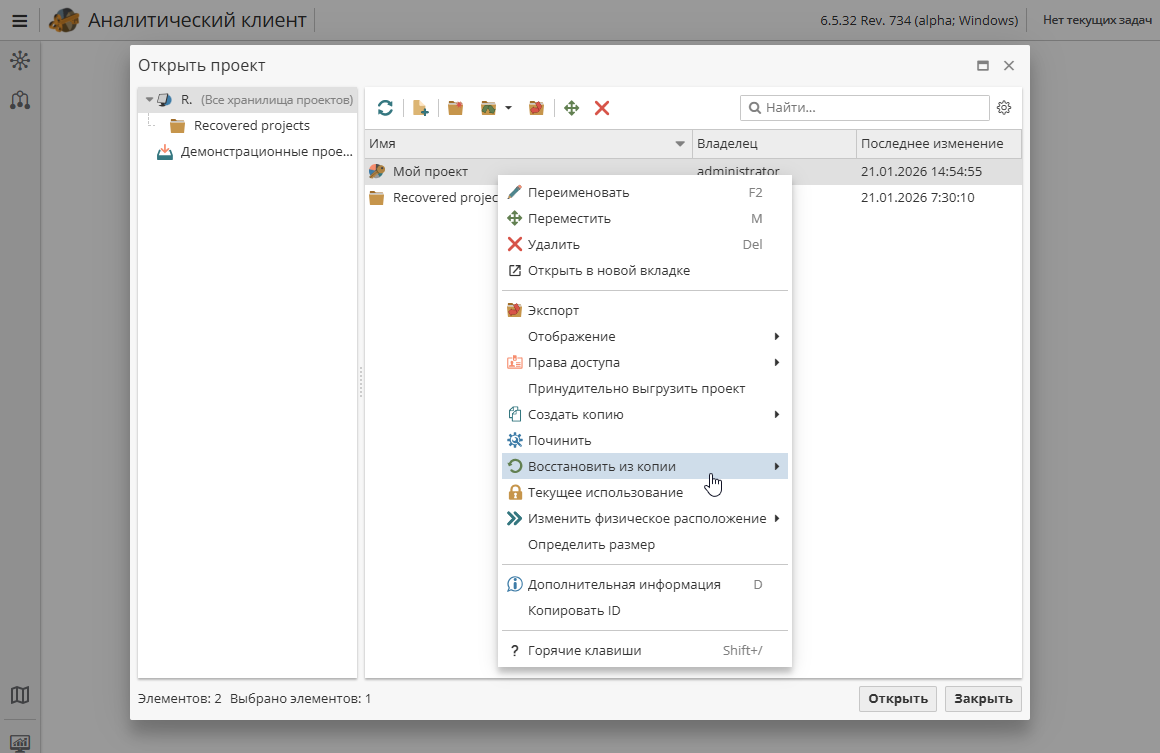Create a new folder in the repository
This screenshot has width=1160, height=753.
[456, 107]
